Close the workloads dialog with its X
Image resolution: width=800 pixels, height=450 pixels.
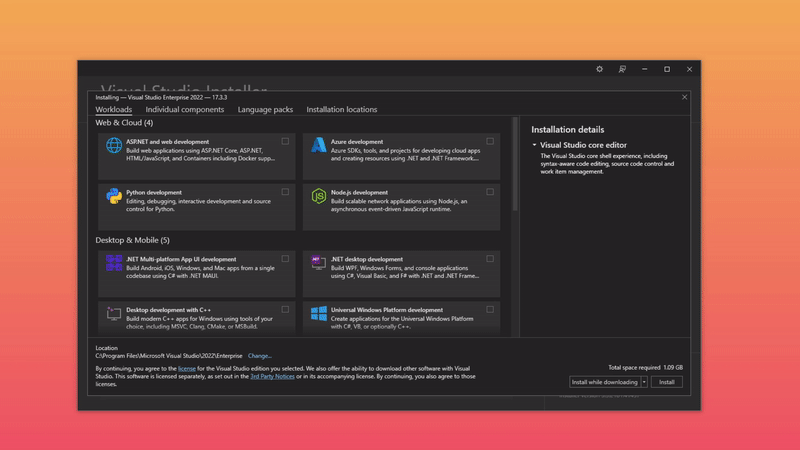click(684, 97)
